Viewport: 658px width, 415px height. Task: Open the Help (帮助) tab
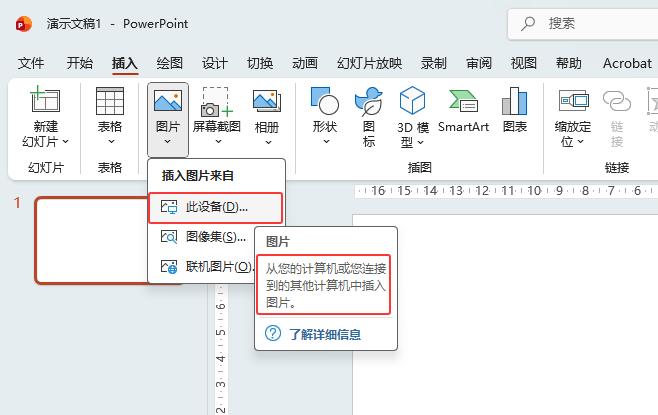click(x=569, y=63)
